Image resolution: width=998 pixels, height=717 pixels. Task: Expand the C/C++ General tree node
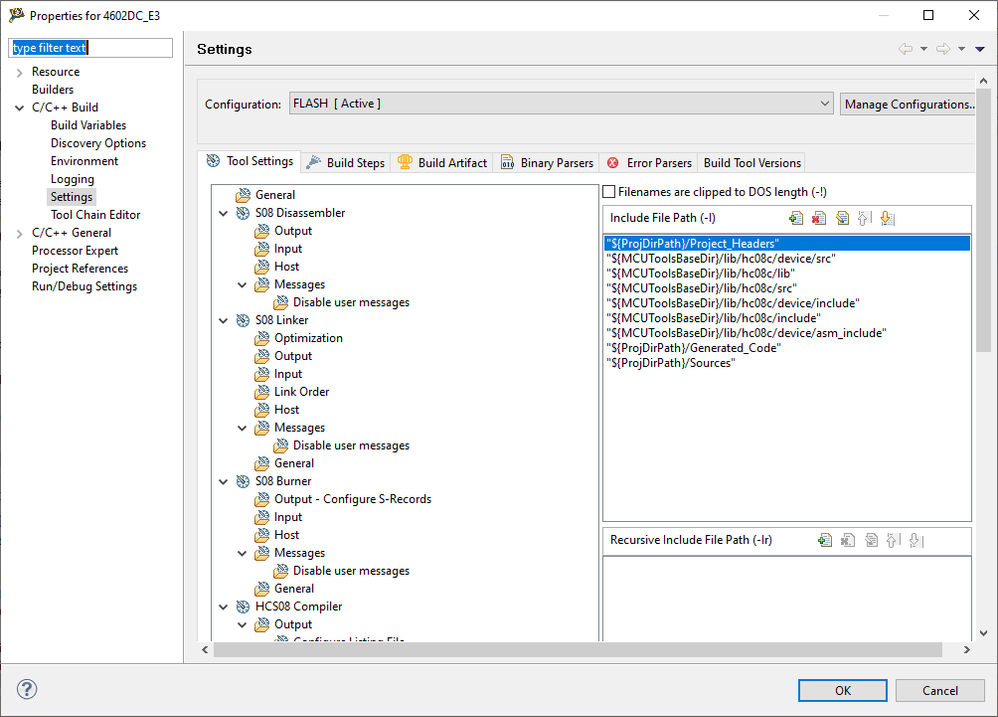[19, 233]
